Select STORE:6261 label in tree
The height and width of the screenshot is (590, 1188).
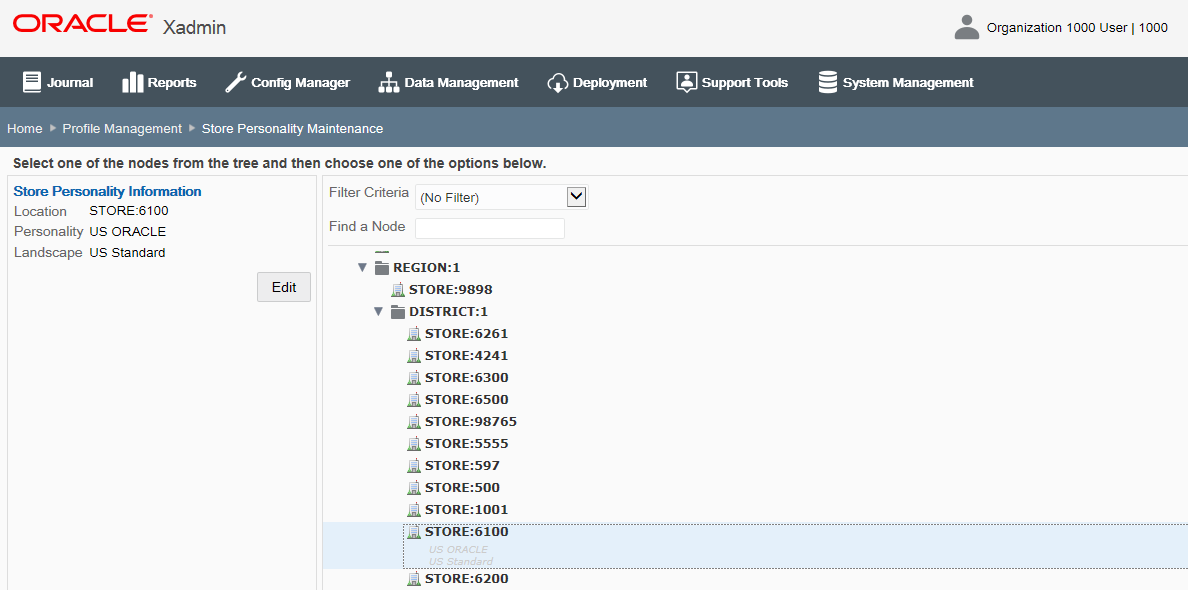467,333
